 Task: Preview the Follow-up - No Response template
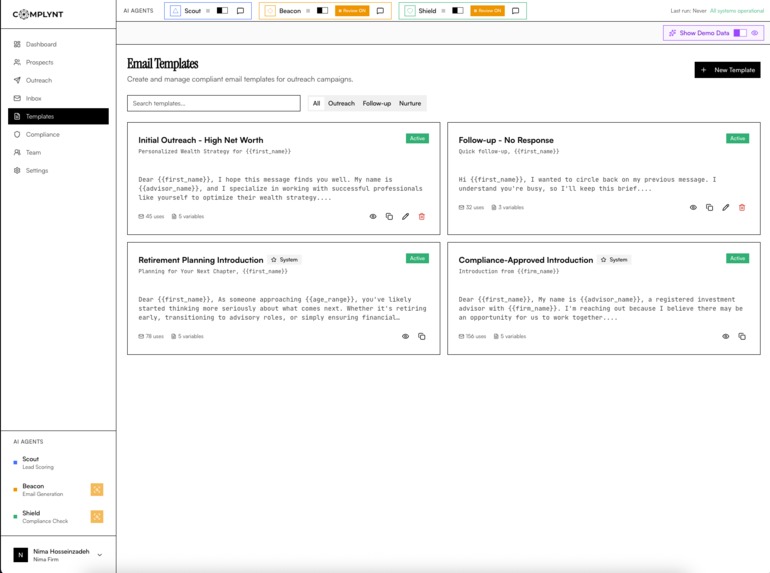693,208
